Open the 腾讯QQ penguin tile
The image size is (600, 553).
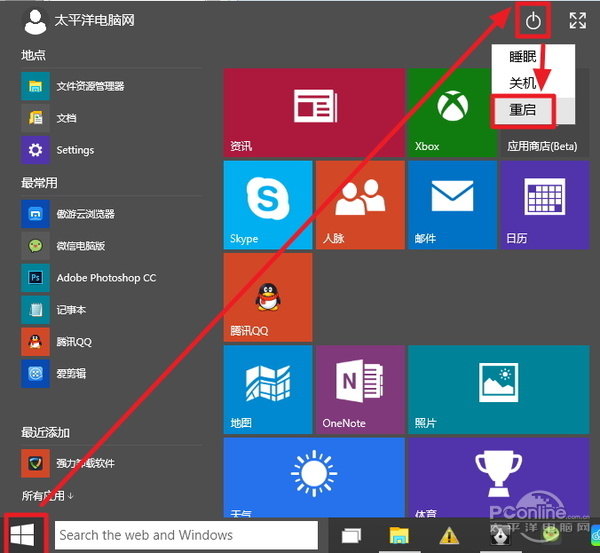coord(267,297)
